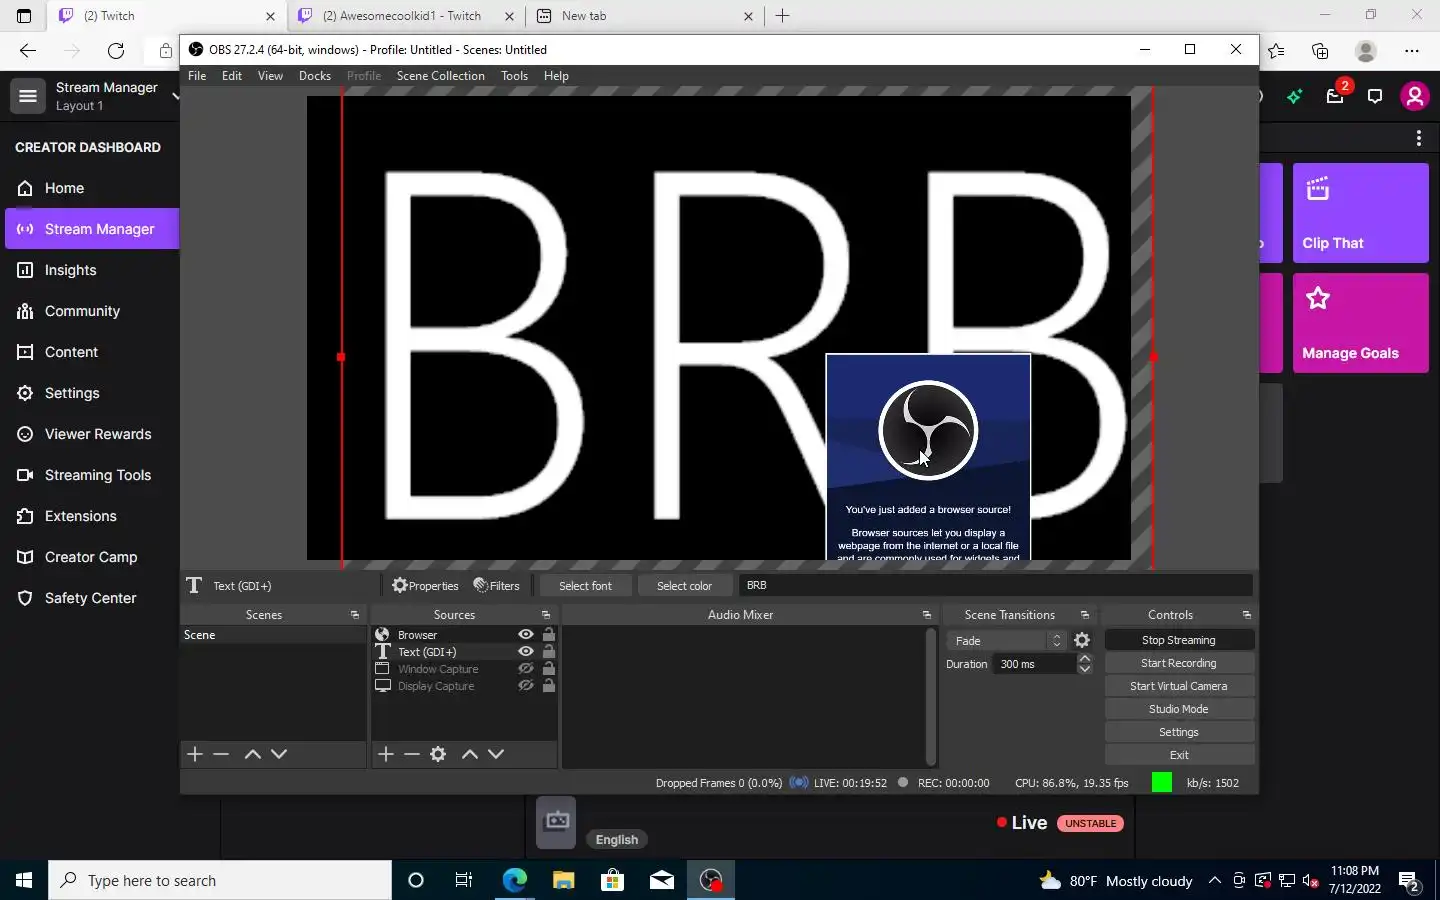Remove the selected scene with the Scenes minus button

(x=222, y=754)
